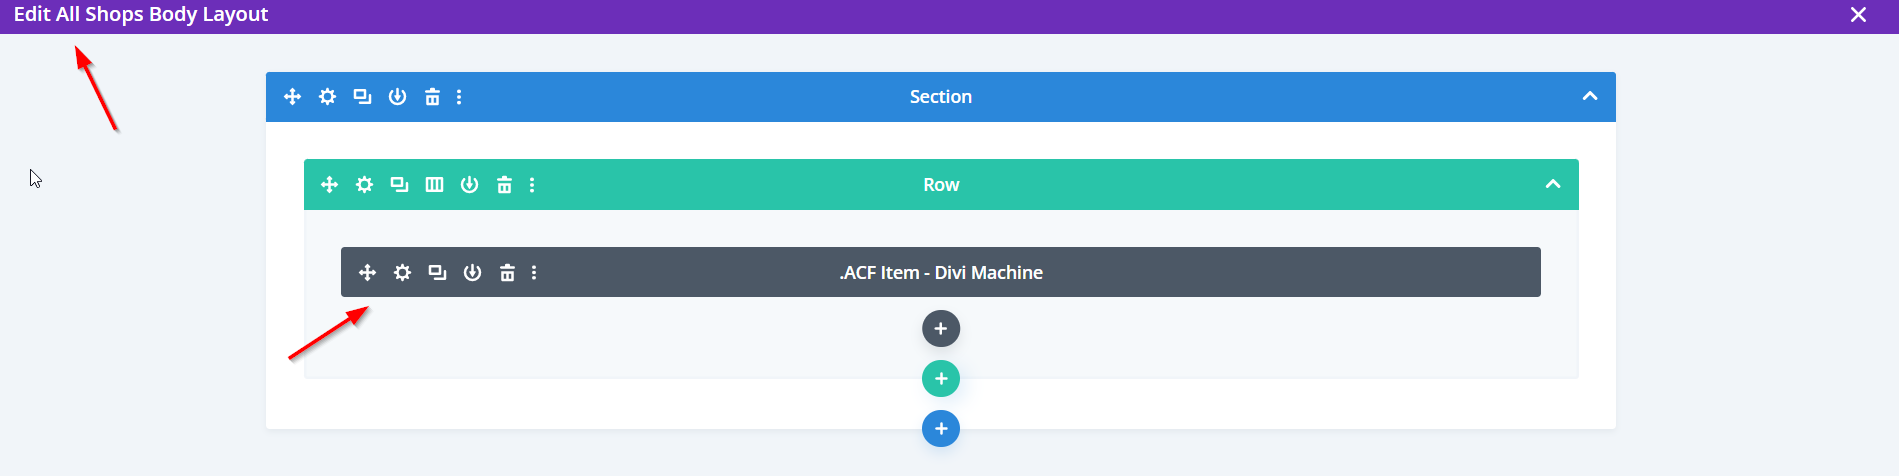Collapse the Section with chevron
This screenshot has height=476, width=1899.
pos(1589,97)
